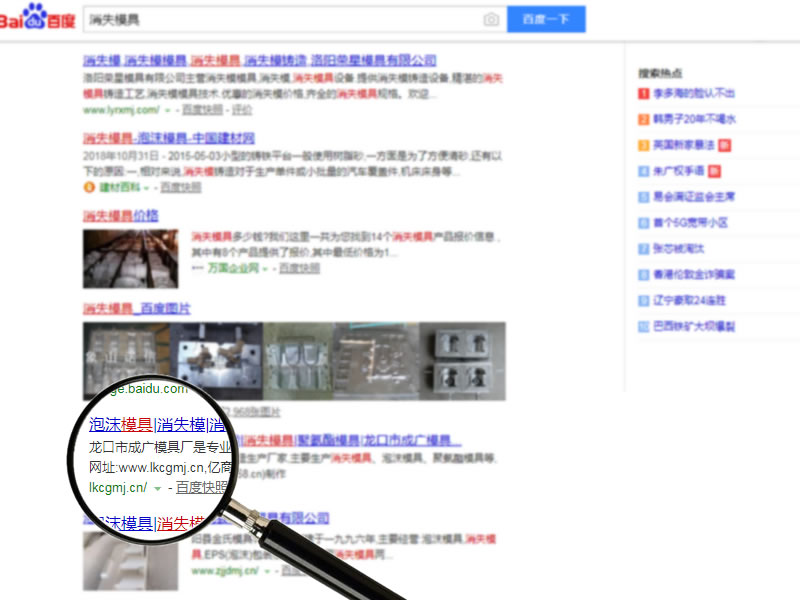Click rank 1 badge beside 李多海的脸认不出
The width and height of the screenshot is (800, 600).
[x=643, y=93]
